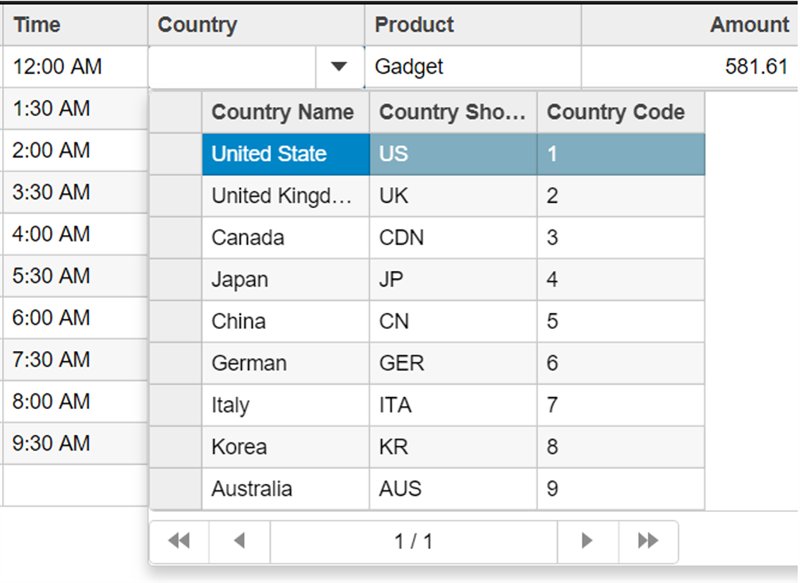
Task: Select the Australia row
Action: pyautogui.click(x=284, y=489)
